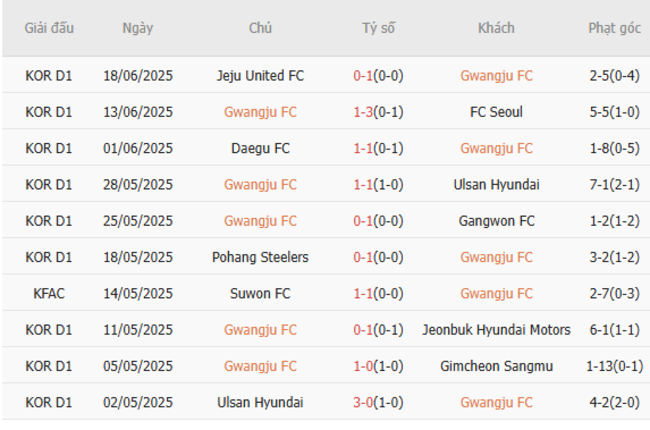Open the 3-0 match score details
This screenshot has width=650, height=430.
coord(364,402)
